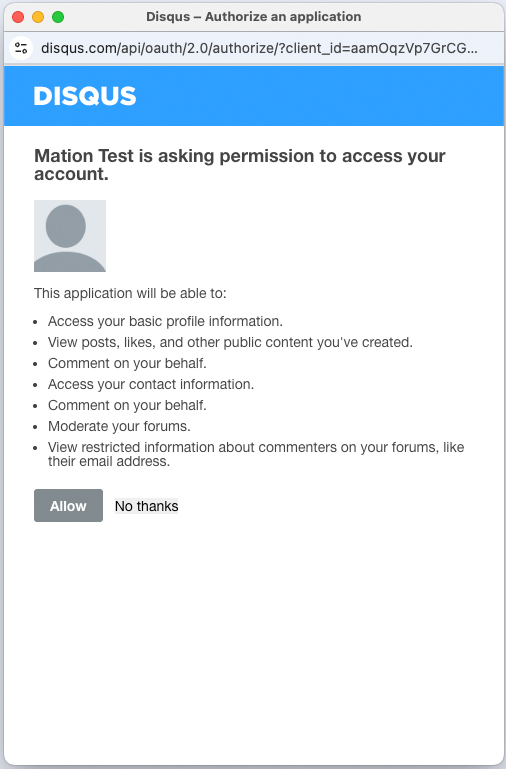506x769 pixels.
Task: Click 'Access your basic profile information' item
Action: (x=165, y=321)
